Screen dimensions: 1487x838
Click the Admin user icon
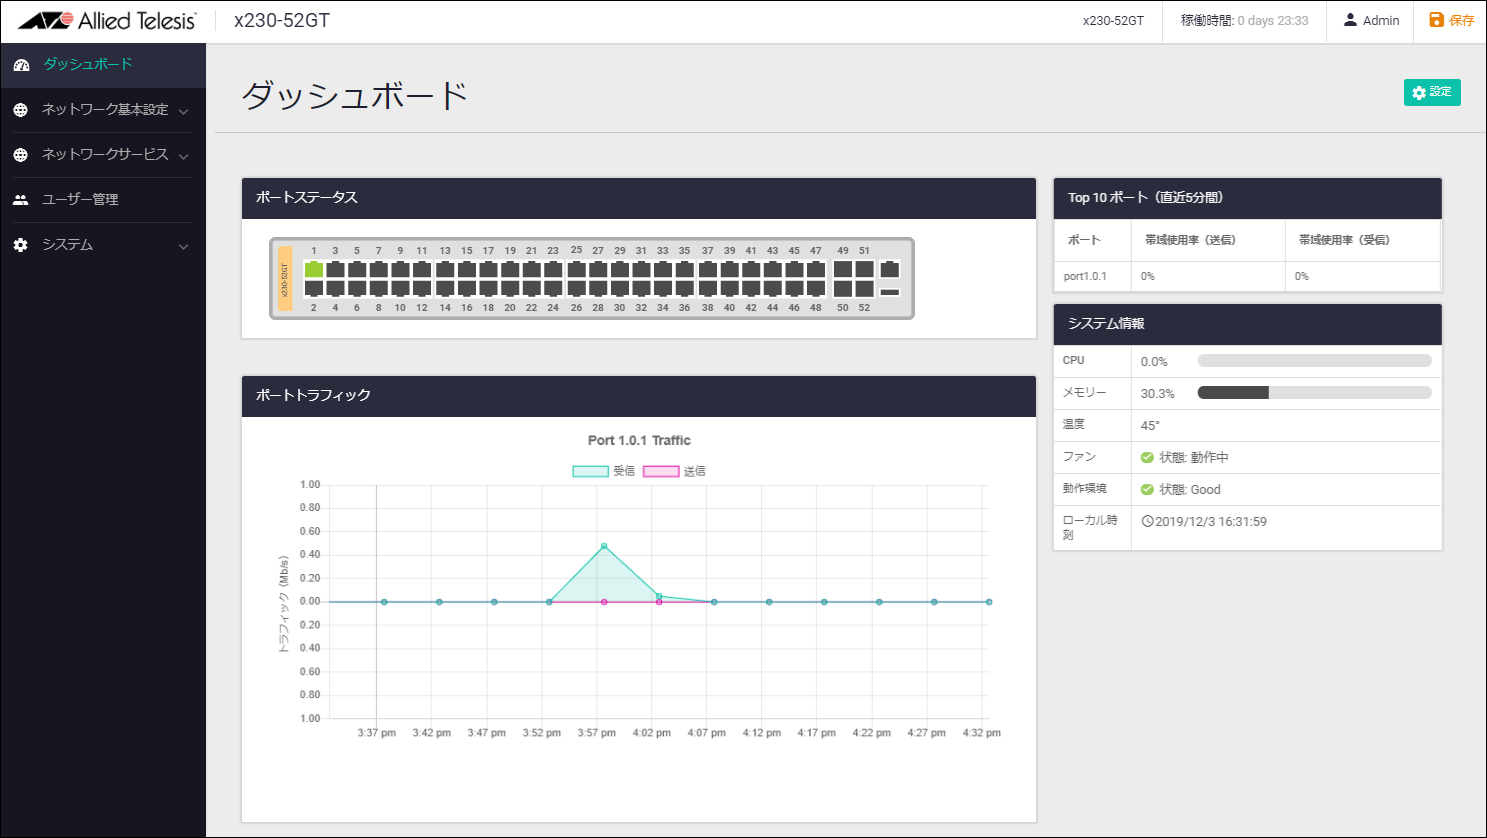tap(1350, 20)
